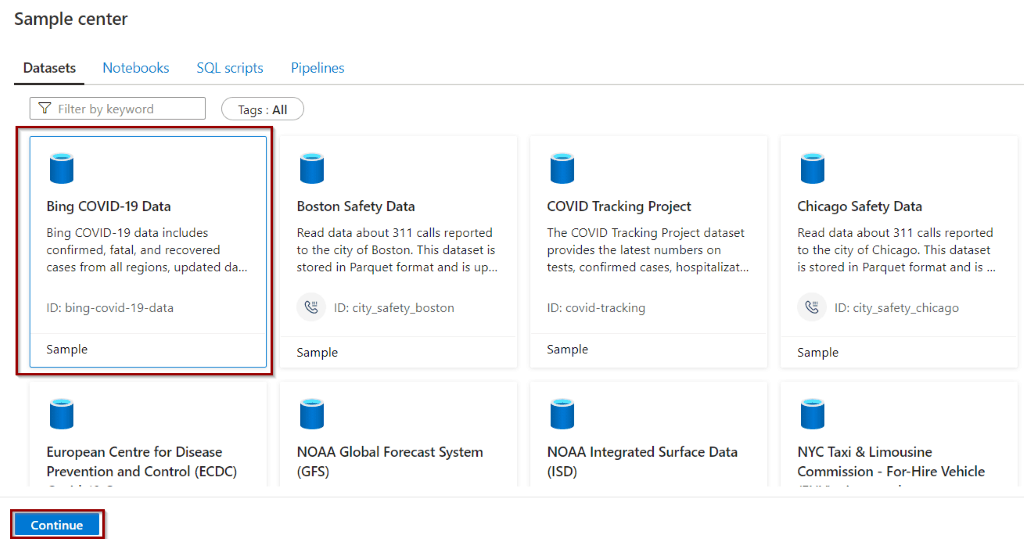Image resolution: width=1024 pixels, height=539 pixels.
Task: Select the Boston Safety Data title
Action: pos(356,206)
